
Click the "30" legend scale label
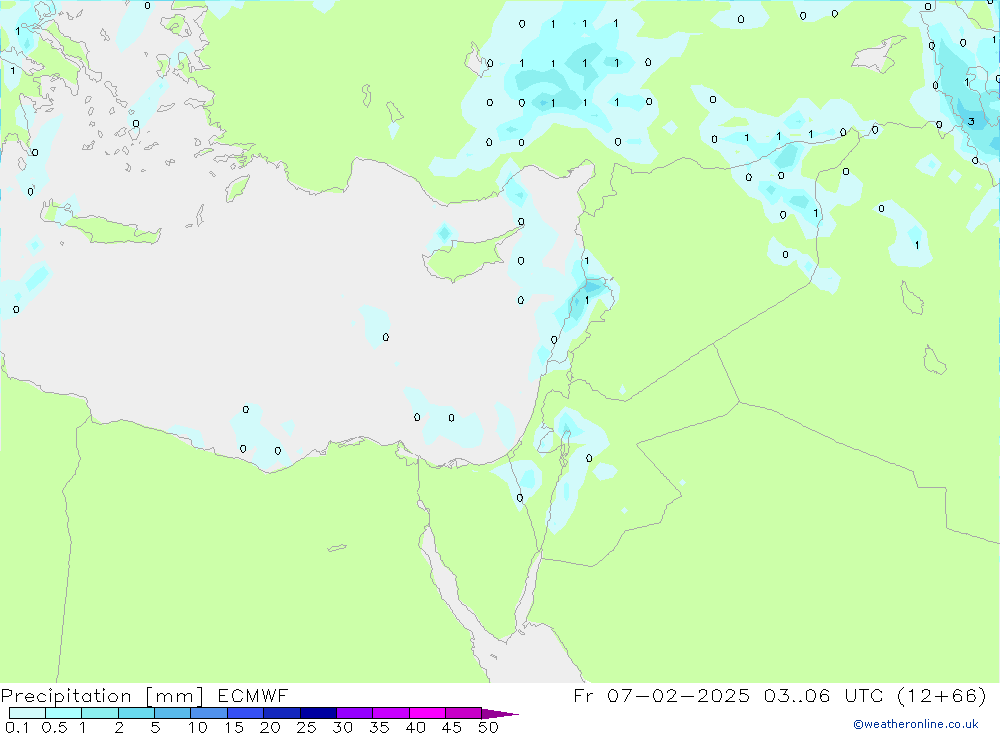click(342, 727)
